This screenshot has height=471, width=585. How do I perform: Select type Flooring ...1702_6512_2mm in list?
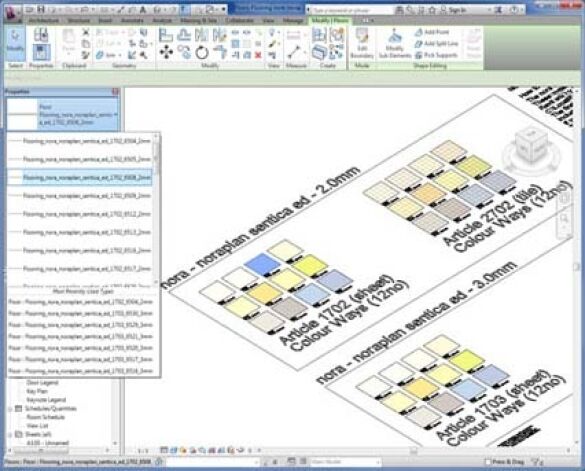pyautogui.click(x=80, y=214)
